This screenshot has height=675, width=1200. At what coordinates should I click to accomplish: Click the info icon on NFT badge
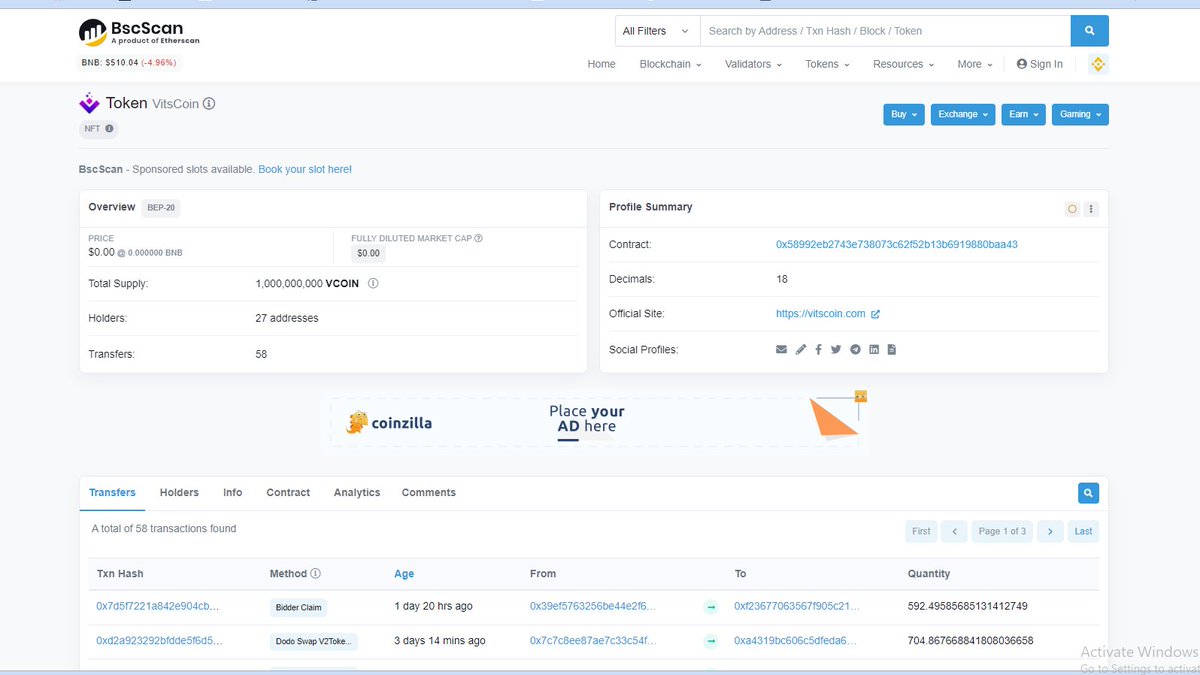tap(109, 129)
